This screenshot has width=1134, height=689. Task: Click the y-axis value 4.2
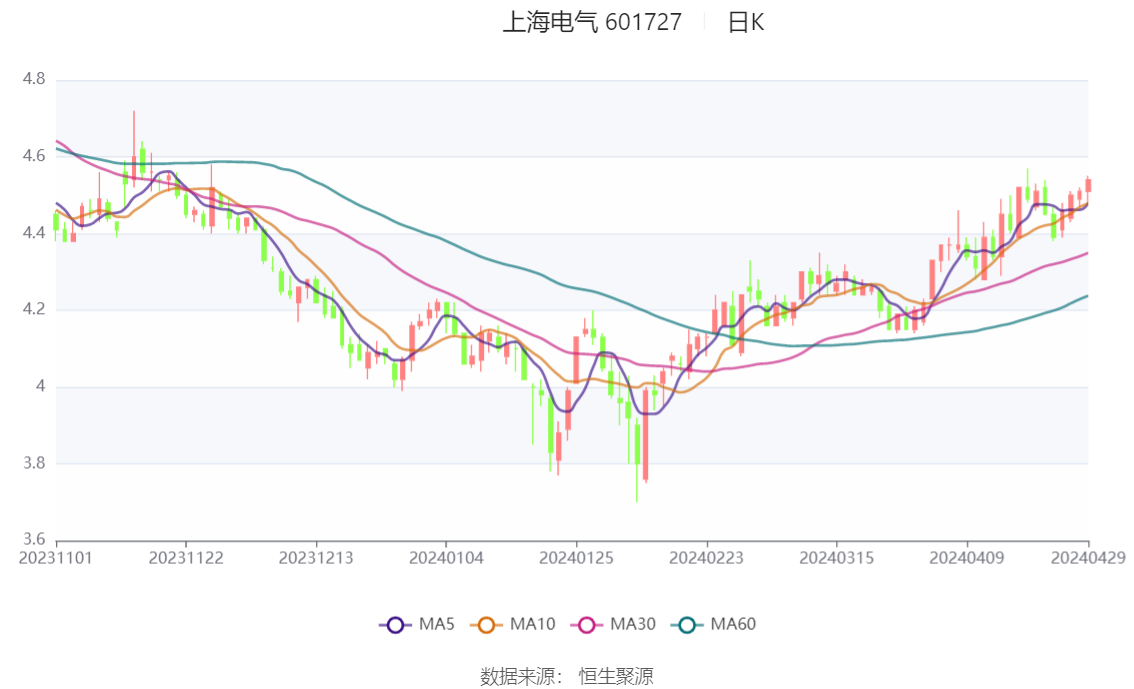(34, 309)
